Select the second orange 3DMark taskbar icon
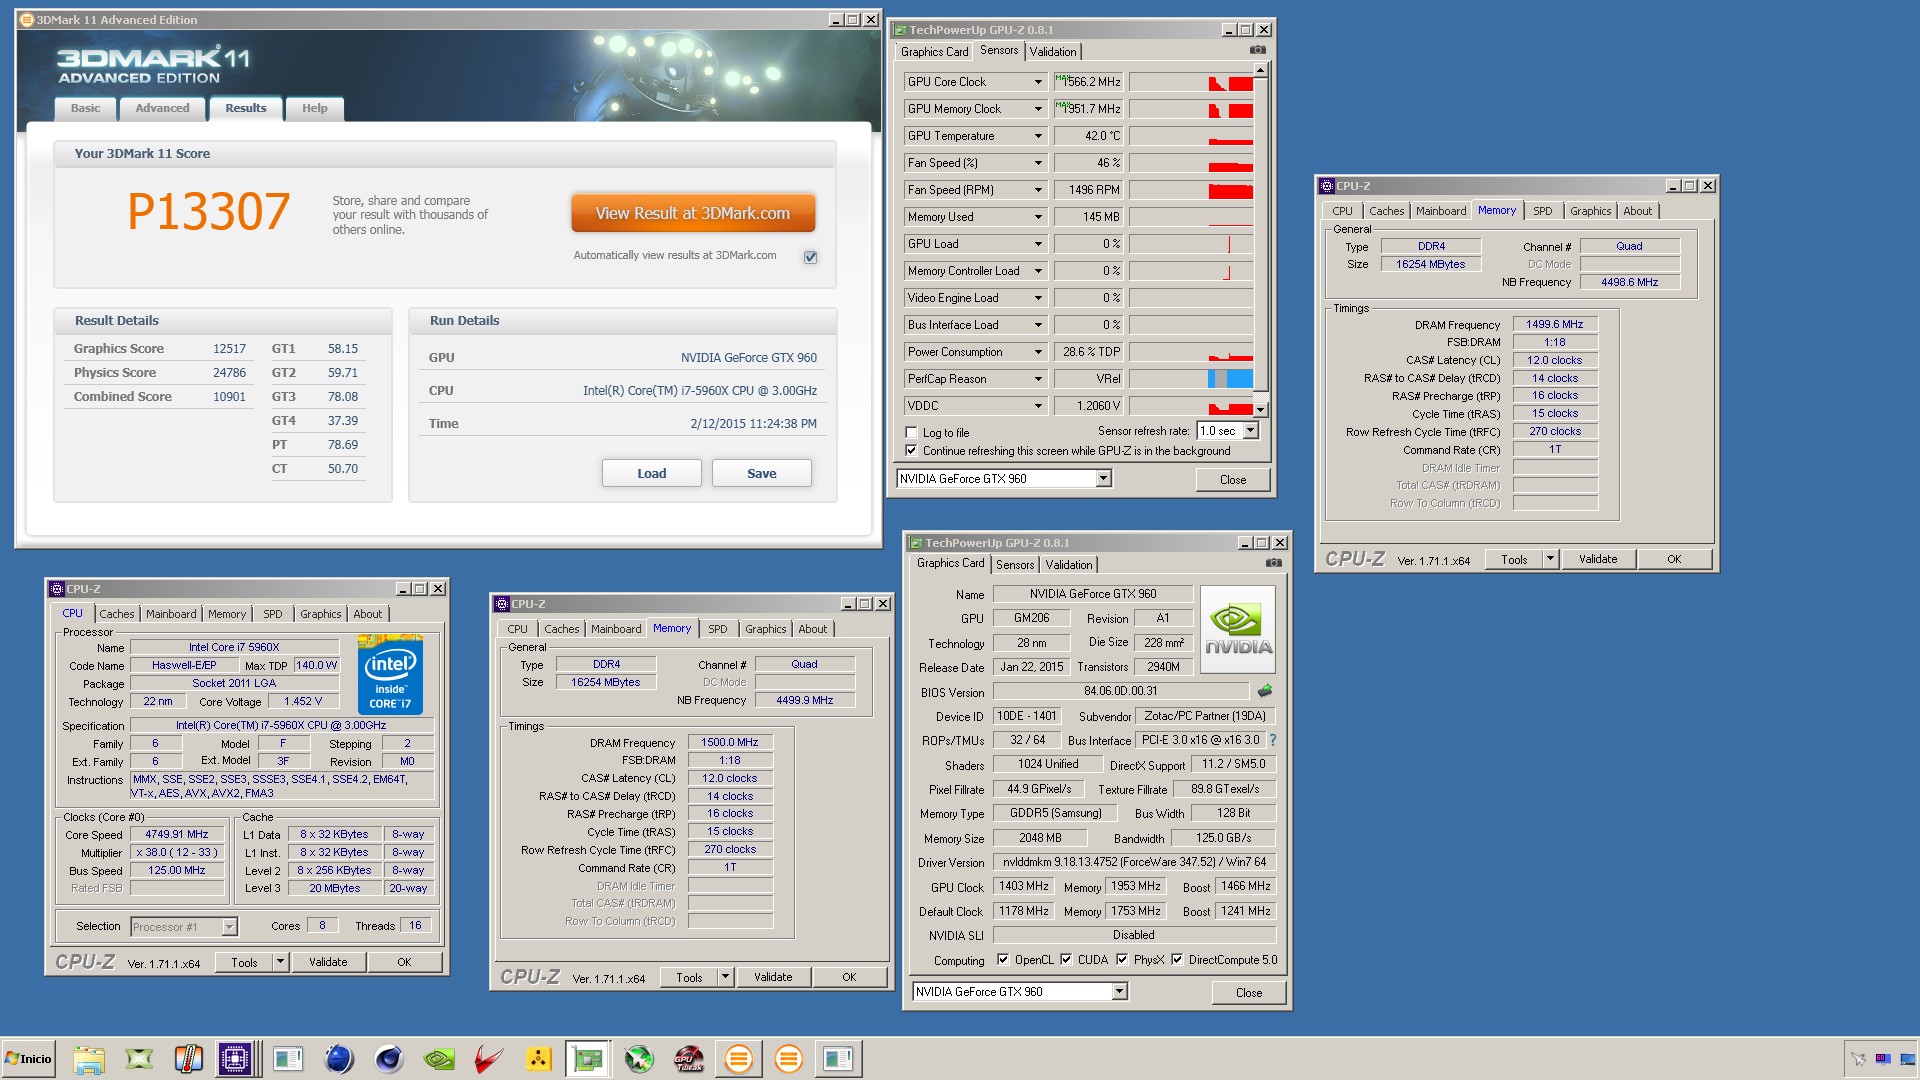The width and height of the screenshot is (1920, 1080). click(x=789, y=1059)
